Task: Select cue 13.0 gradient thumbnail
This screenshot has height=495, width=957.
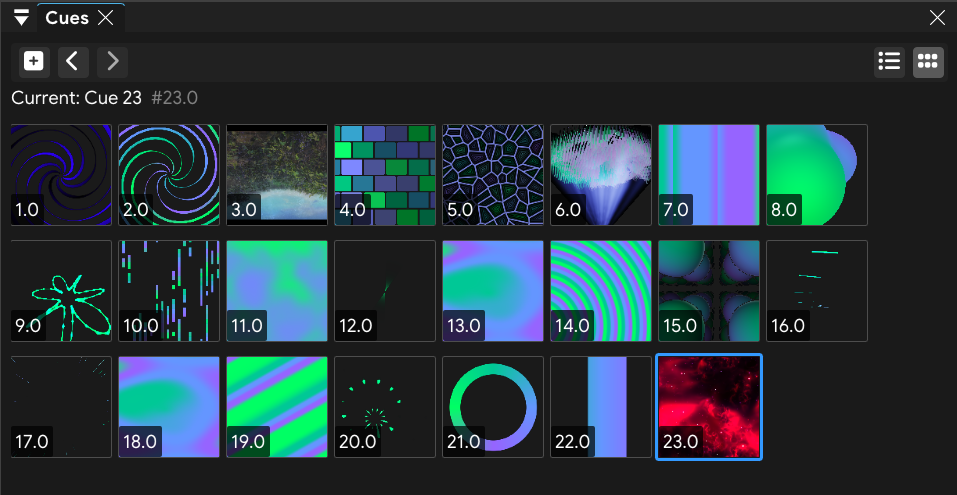Action: (x=493, y=291)
